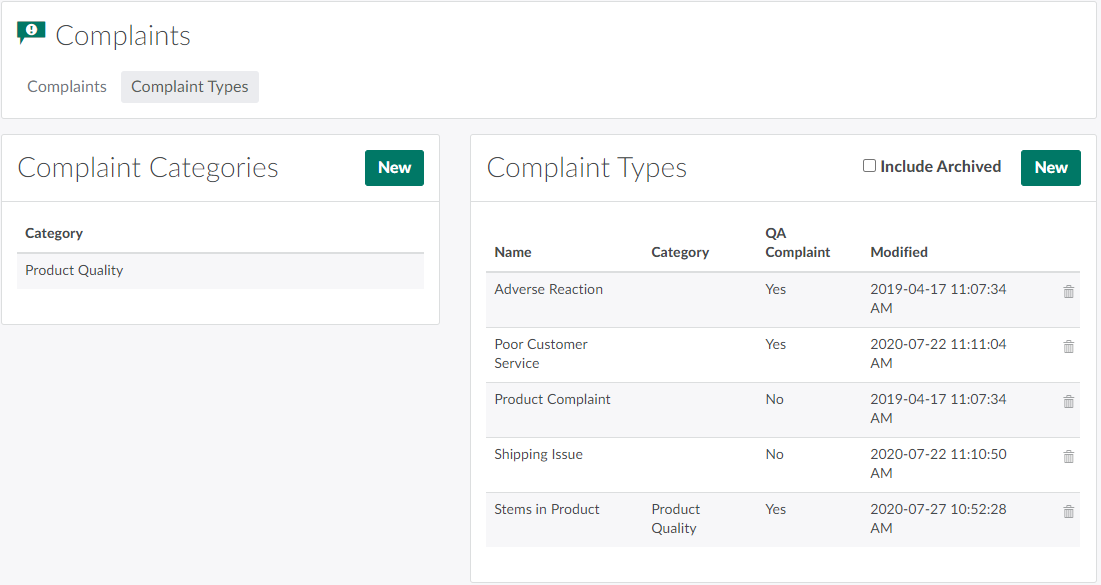Click the QA Complaint column header

(x=797, y=243)
